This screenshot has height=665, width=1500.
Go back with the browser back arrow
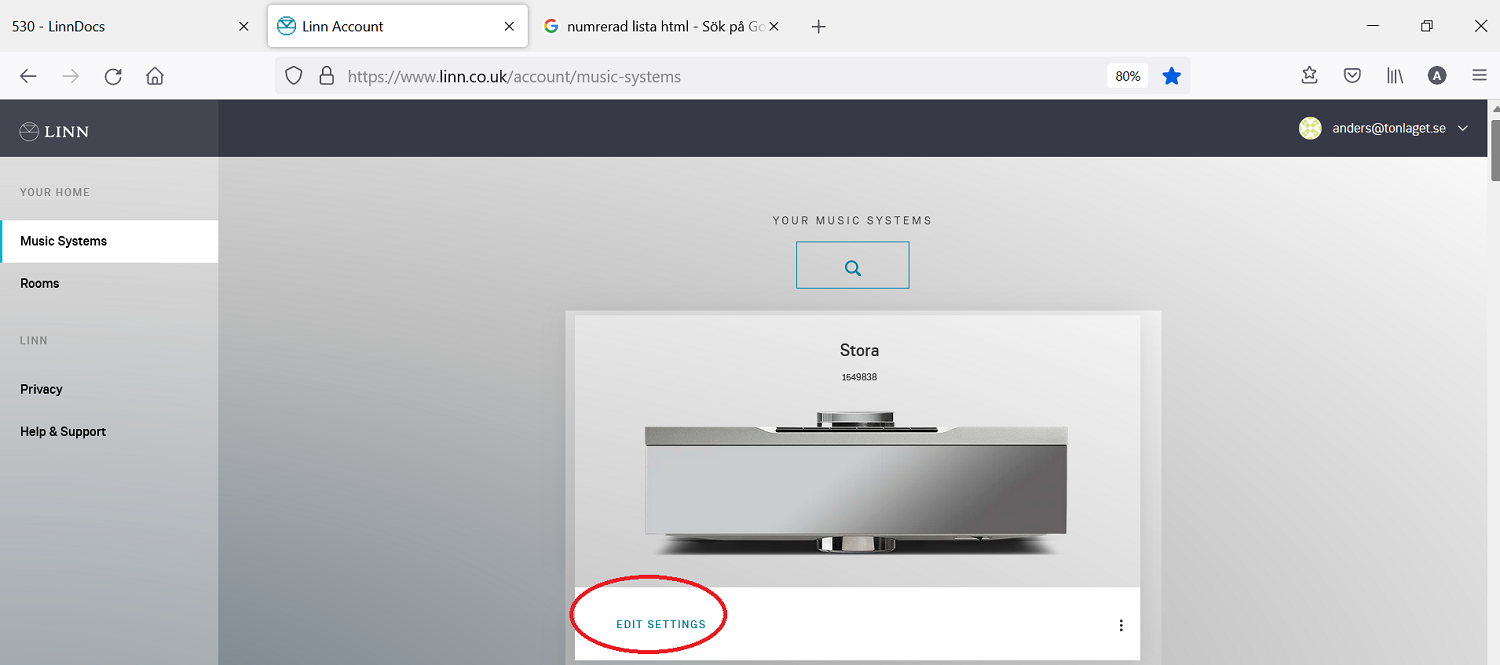(28, 76)
